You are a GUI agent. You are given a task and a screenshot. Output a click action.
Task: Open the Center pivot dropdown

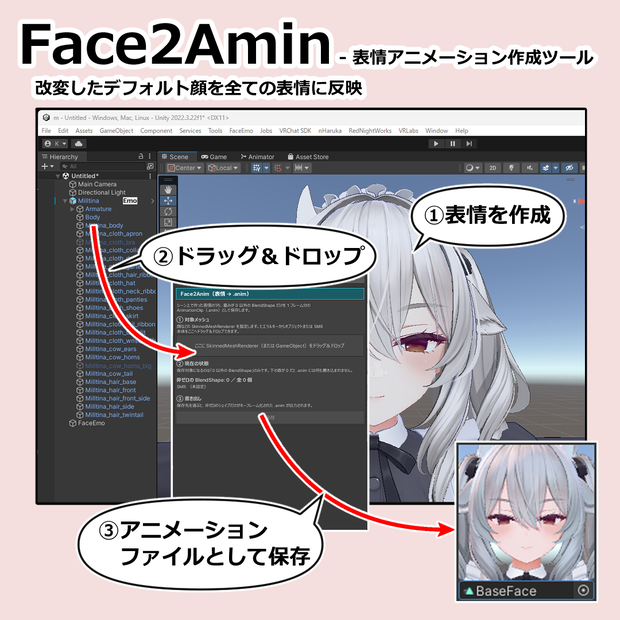tap(185, 168)
